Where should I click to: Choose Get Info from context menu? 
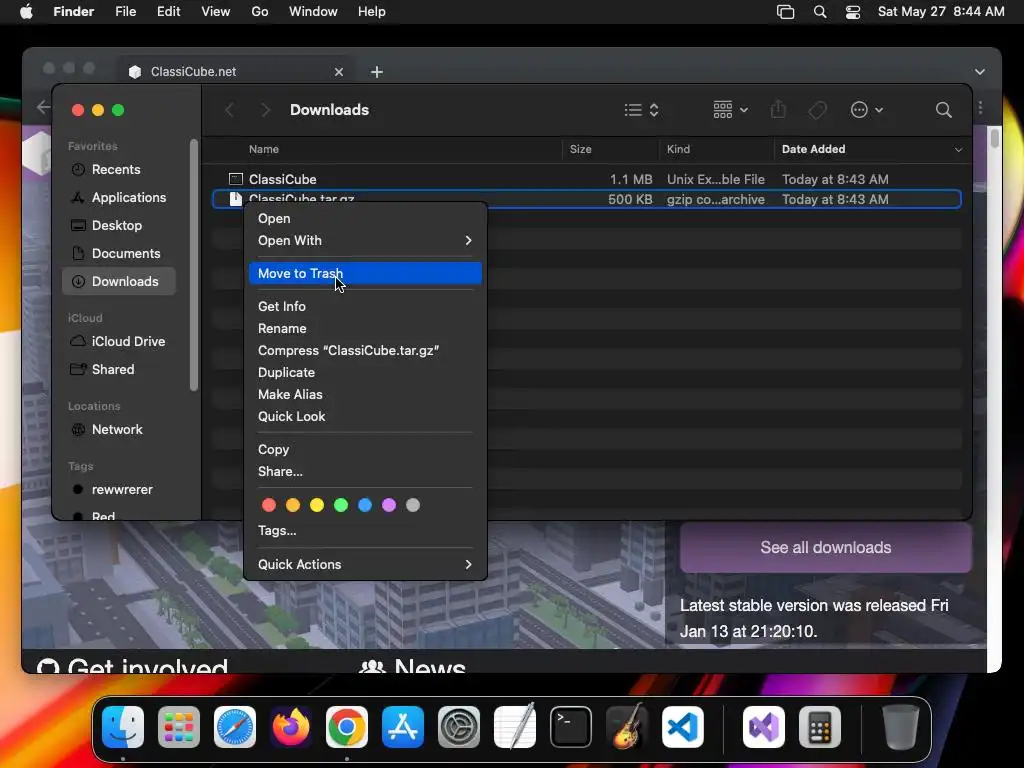pyautogui.click(x=365, y=306)
